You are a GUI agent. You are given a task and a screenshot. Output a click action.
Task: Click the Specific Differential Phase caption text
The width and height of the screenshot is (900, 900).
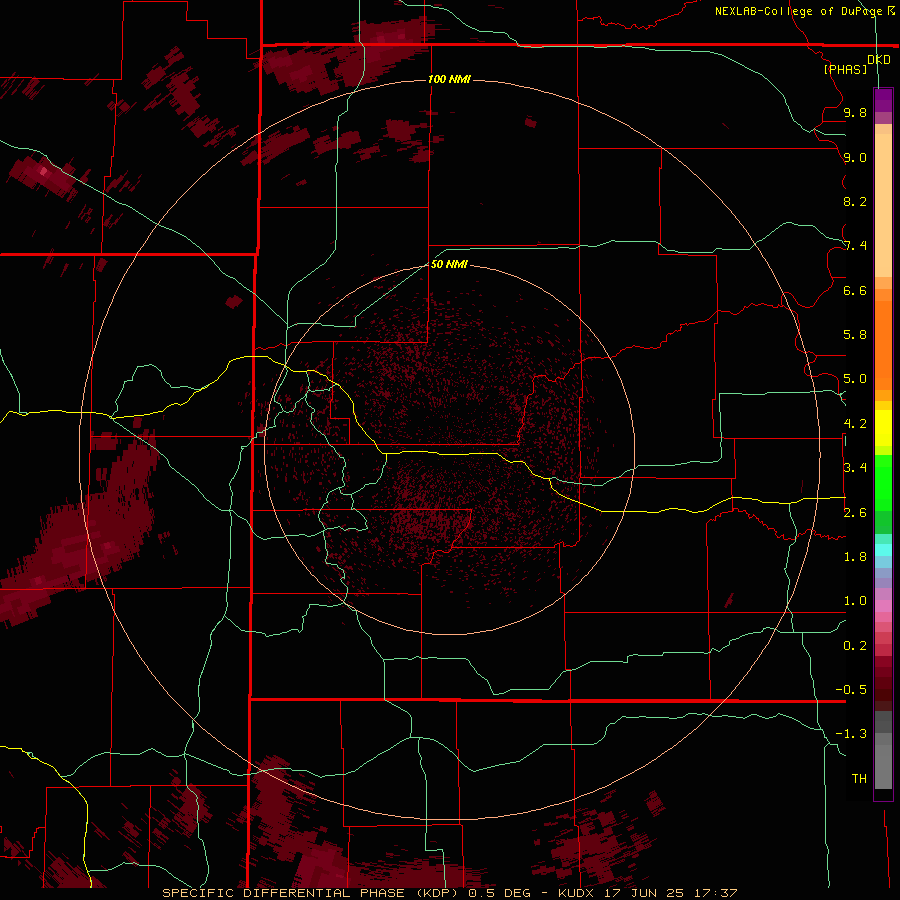pyautogui.click(x=449, y=893)
